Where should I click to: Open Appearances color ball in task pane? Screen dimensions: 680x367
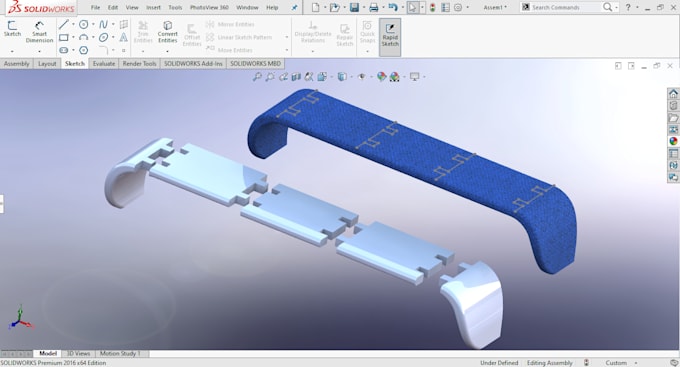click(x=673, y=141)
